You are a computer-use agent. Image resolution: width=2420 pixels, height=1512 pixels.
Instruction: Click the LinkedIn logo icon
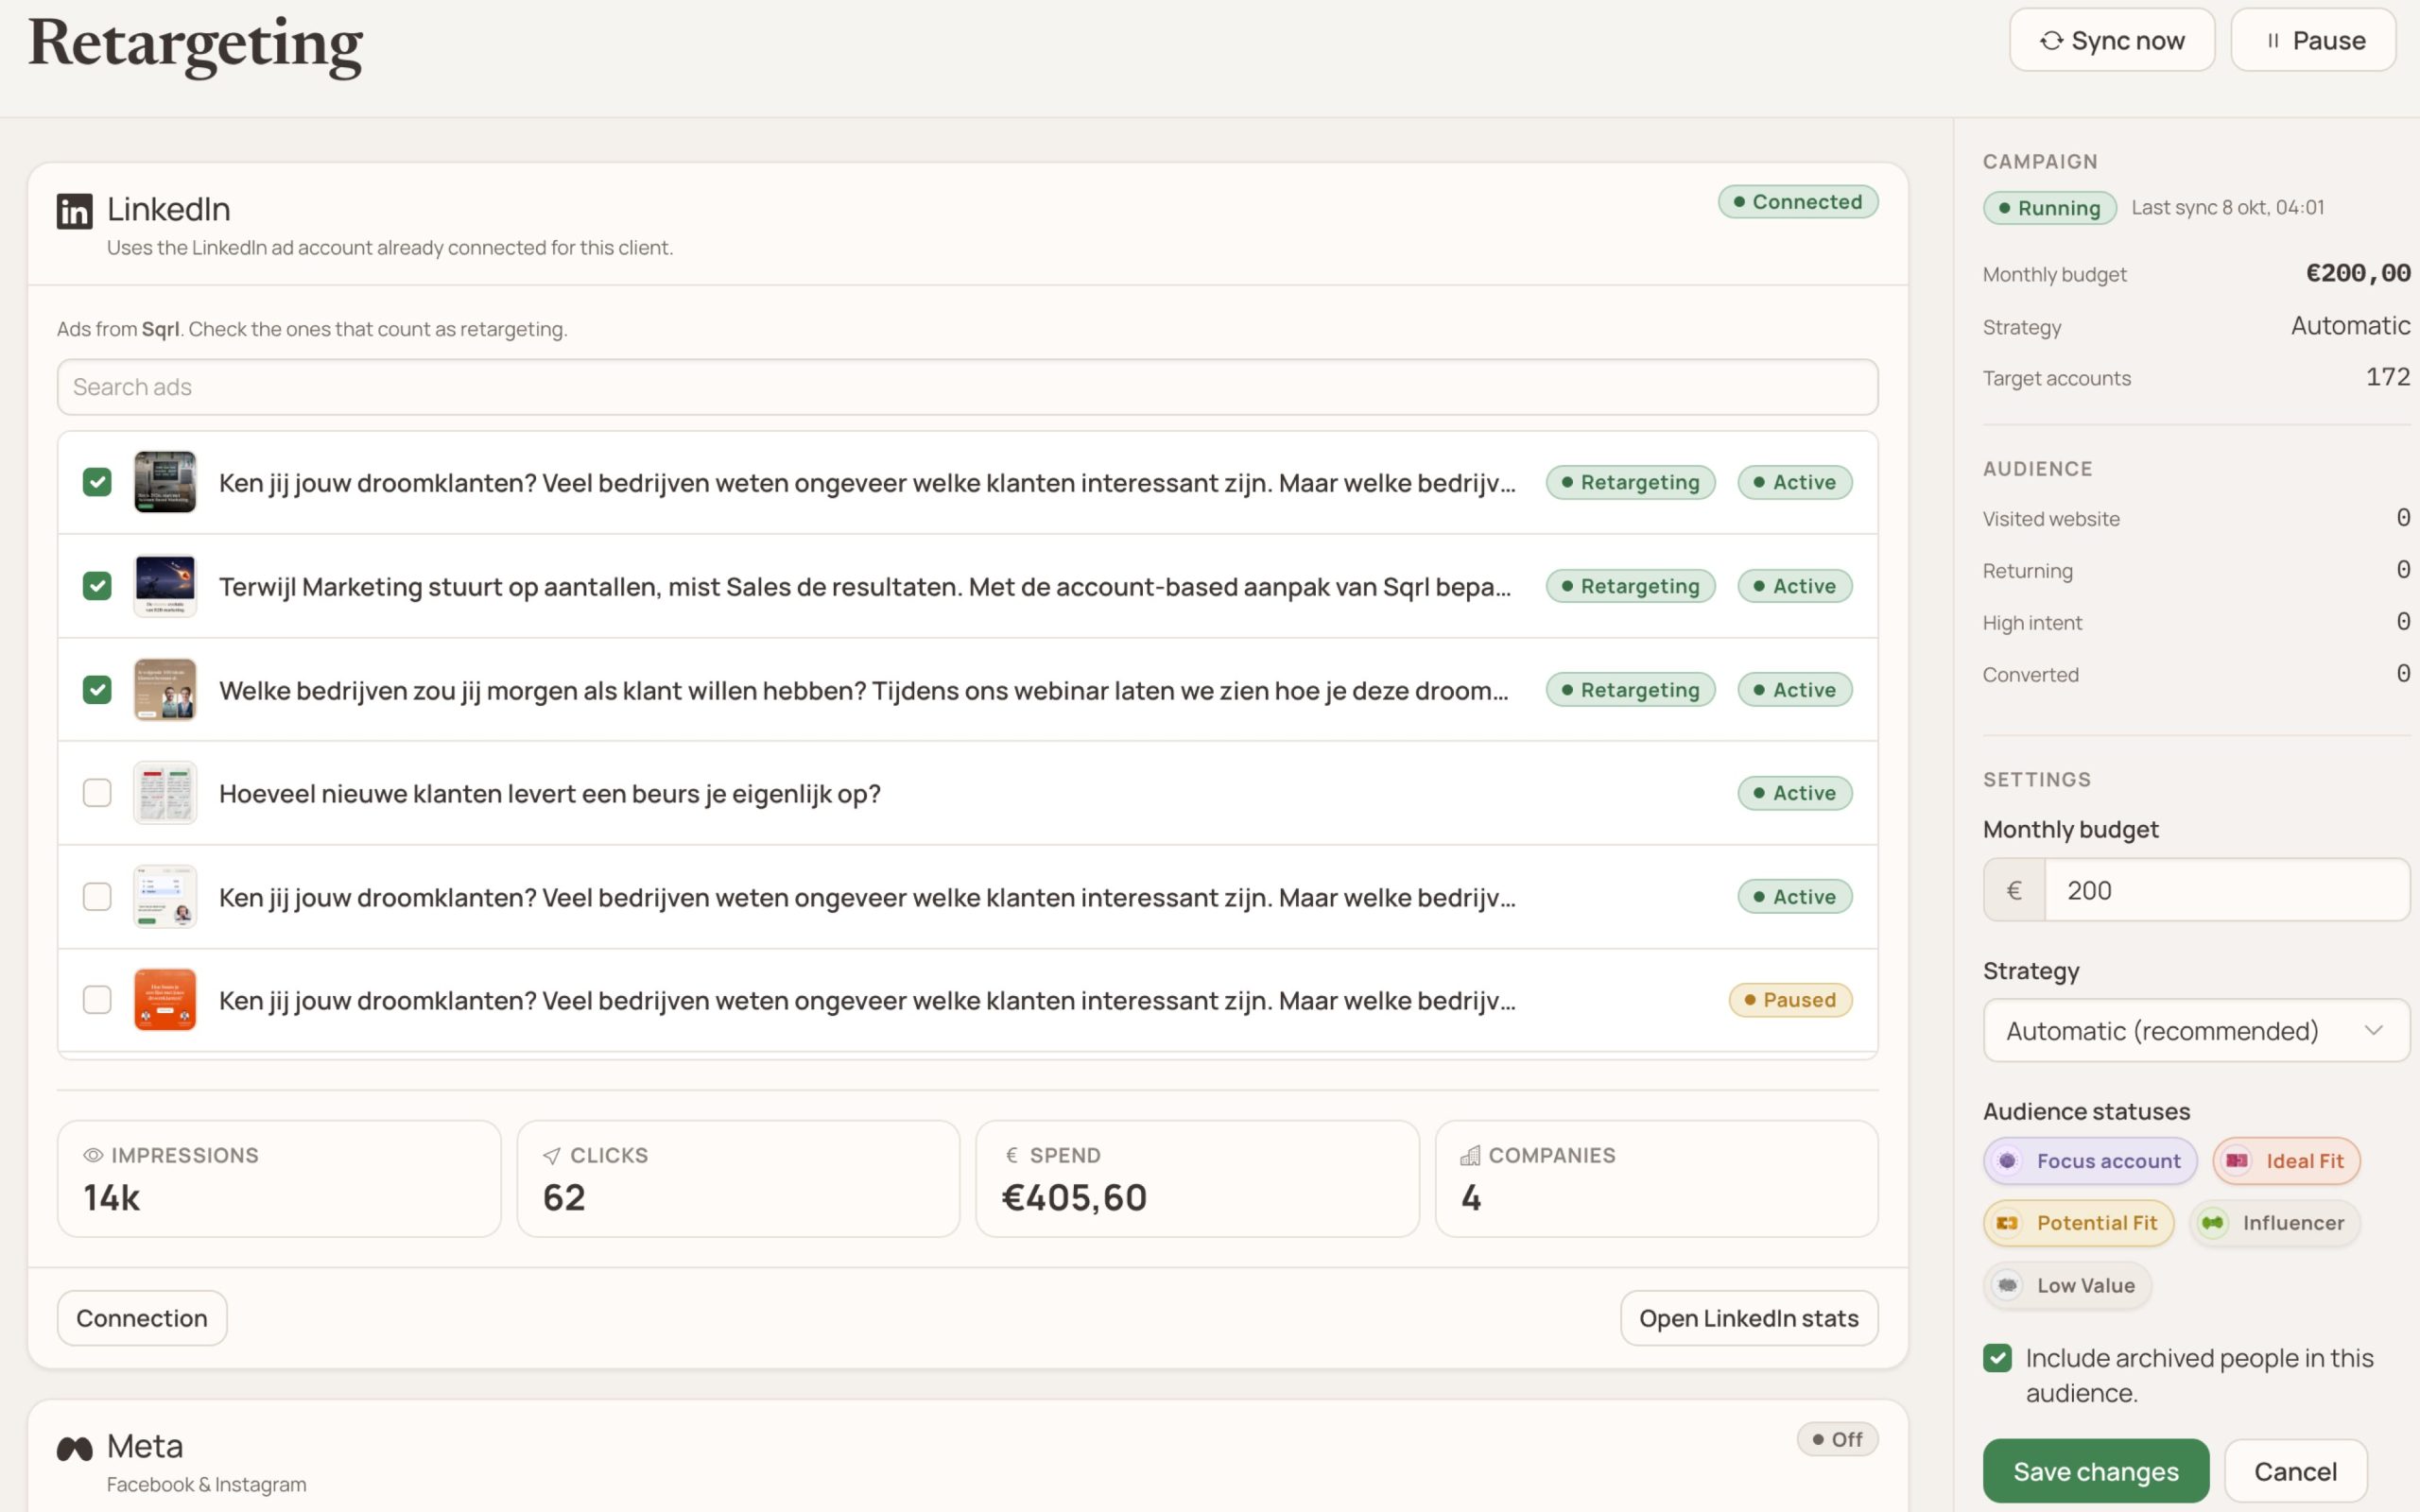point(74,211)
